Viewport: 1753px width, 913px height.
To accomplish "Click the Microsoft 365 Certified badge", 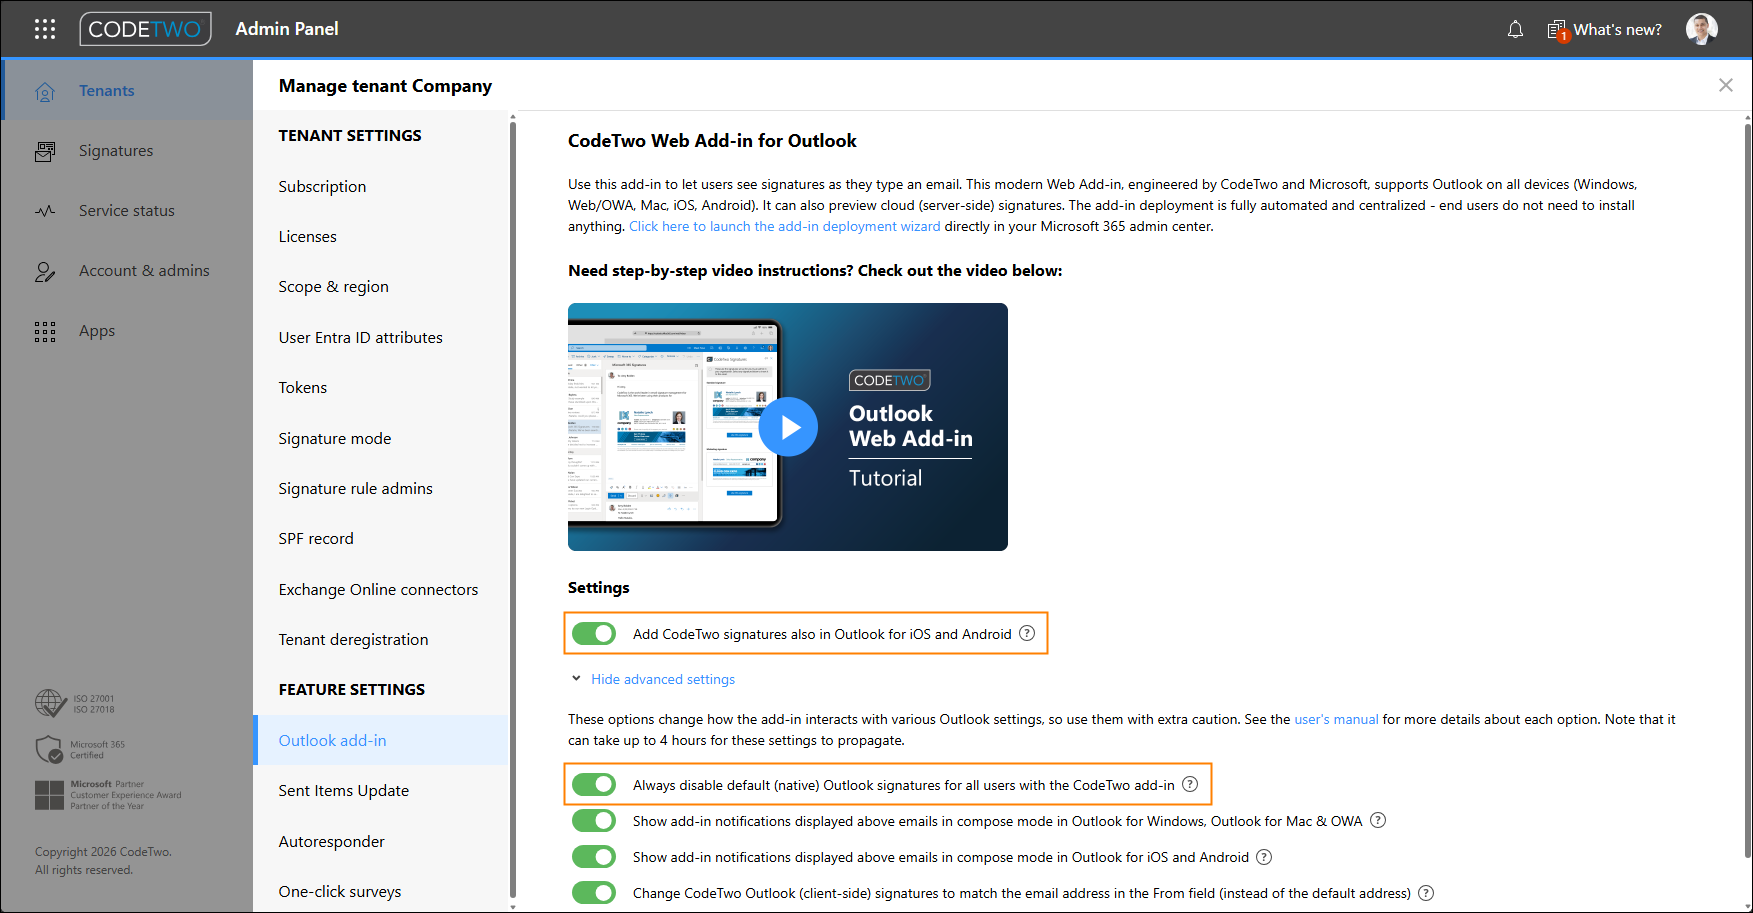I will 80,749.
